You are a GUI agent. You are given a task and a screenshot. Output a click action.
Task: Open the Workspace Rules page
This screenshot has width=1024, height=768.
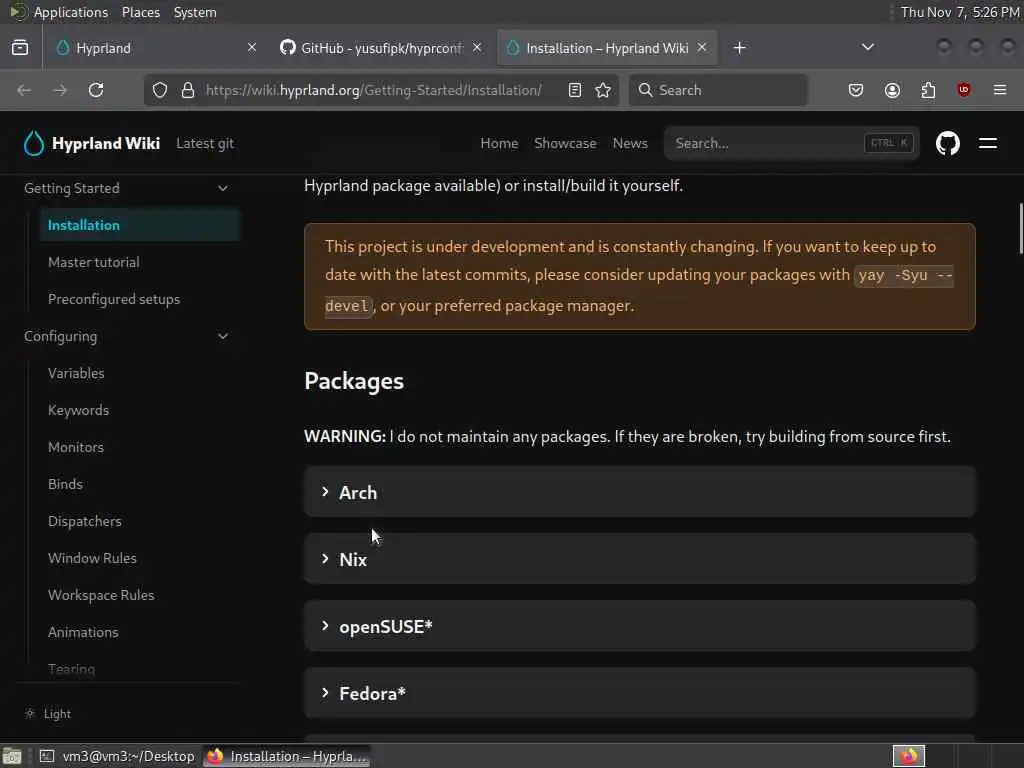coord(101,595)
